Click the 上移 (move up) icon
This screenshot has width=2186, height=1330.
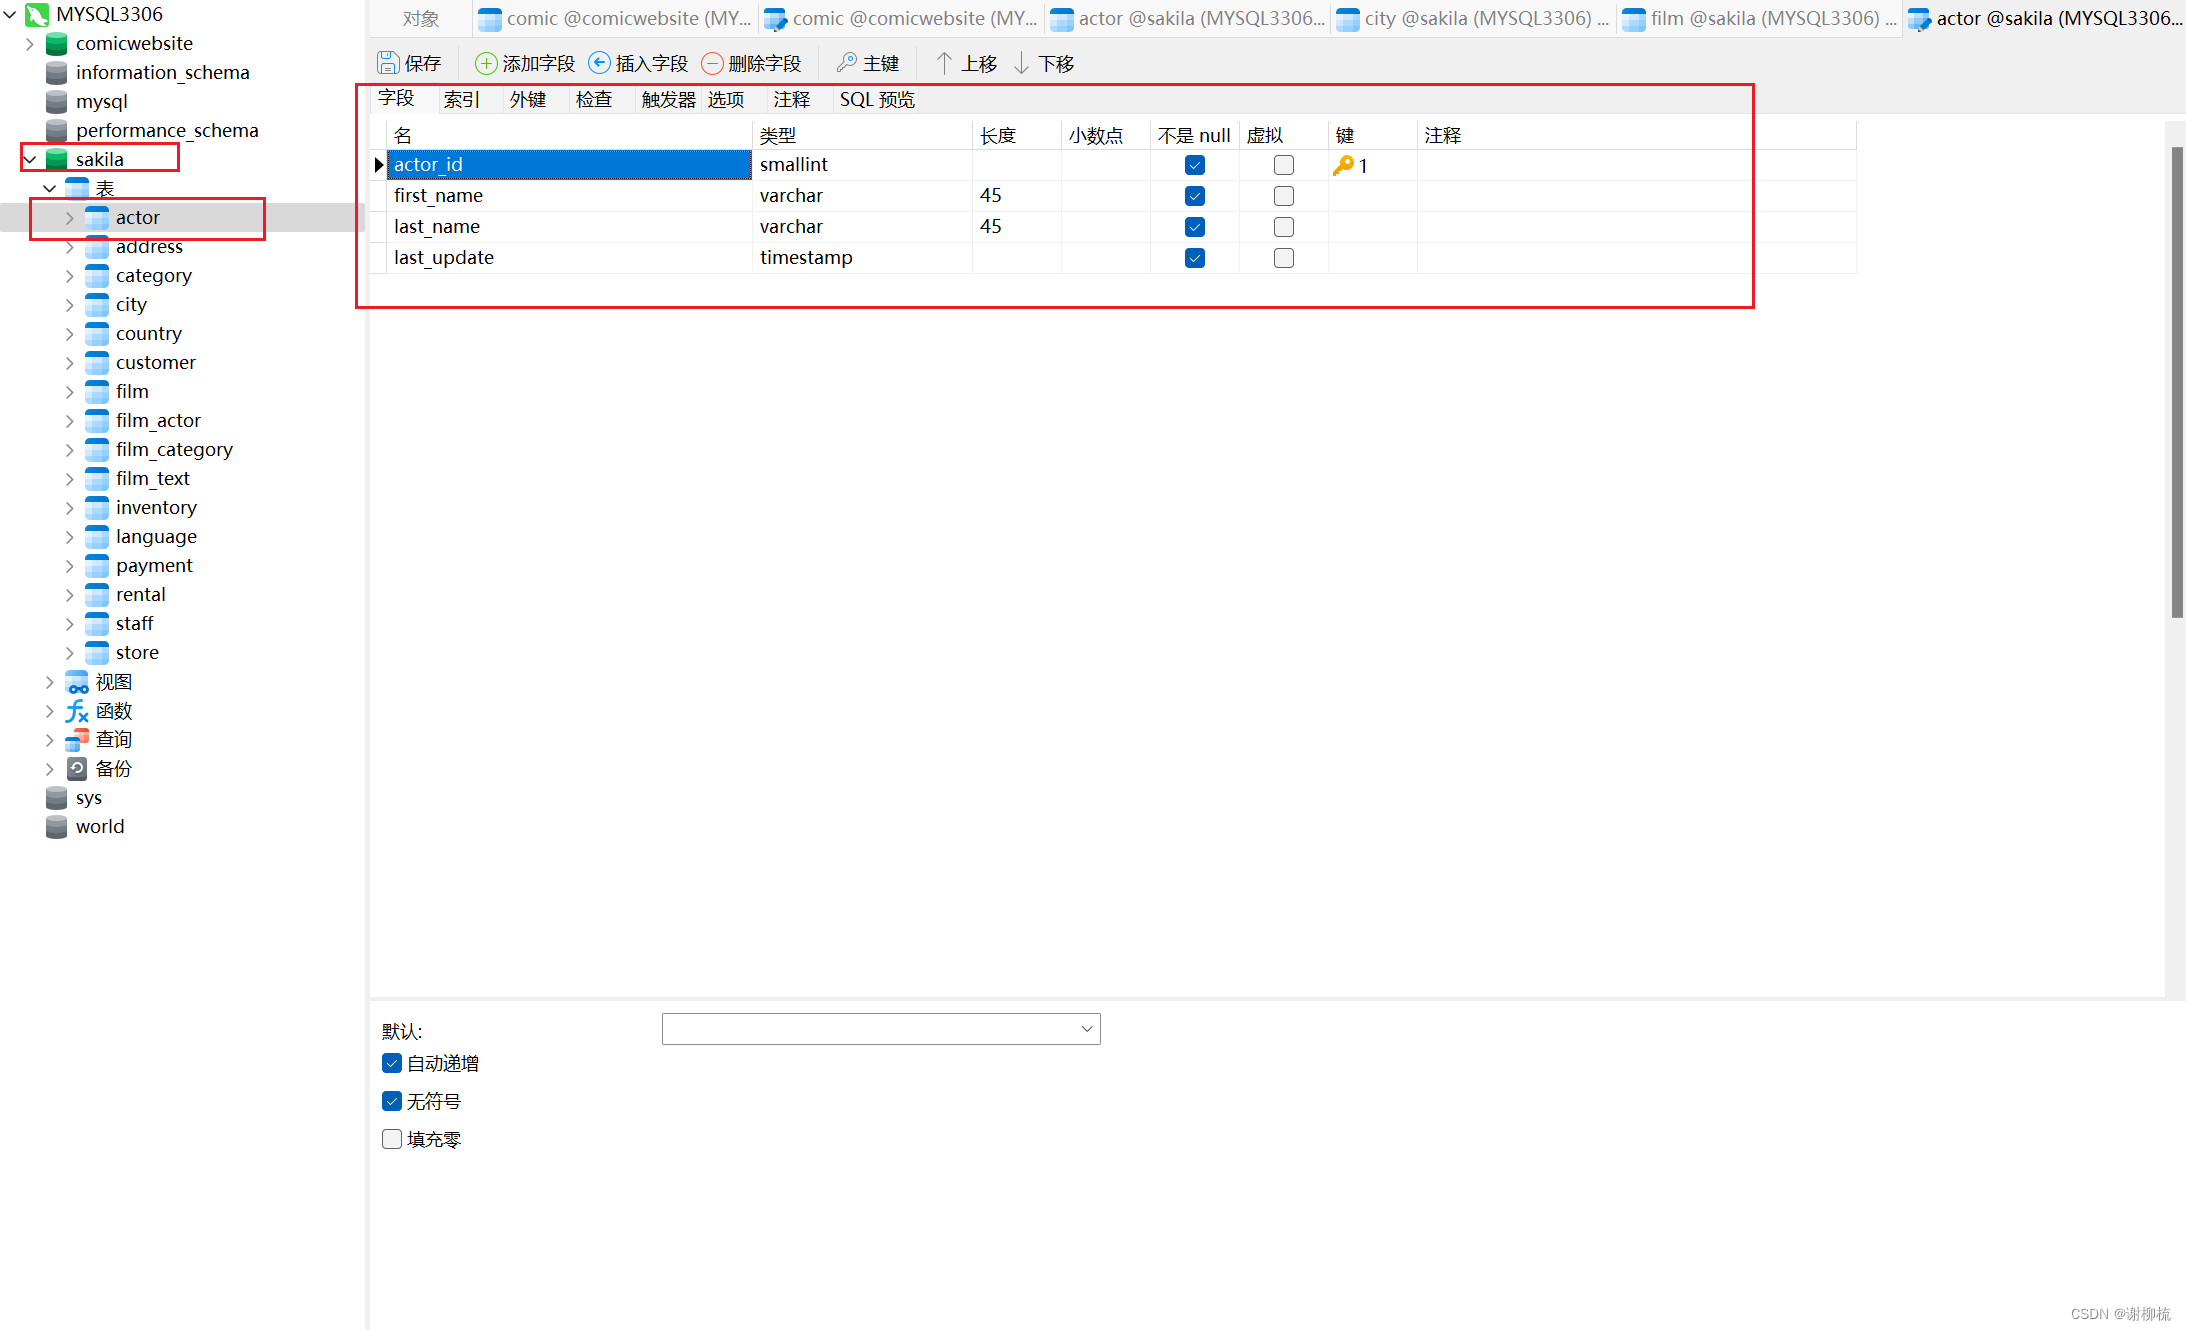pos(944,62)
